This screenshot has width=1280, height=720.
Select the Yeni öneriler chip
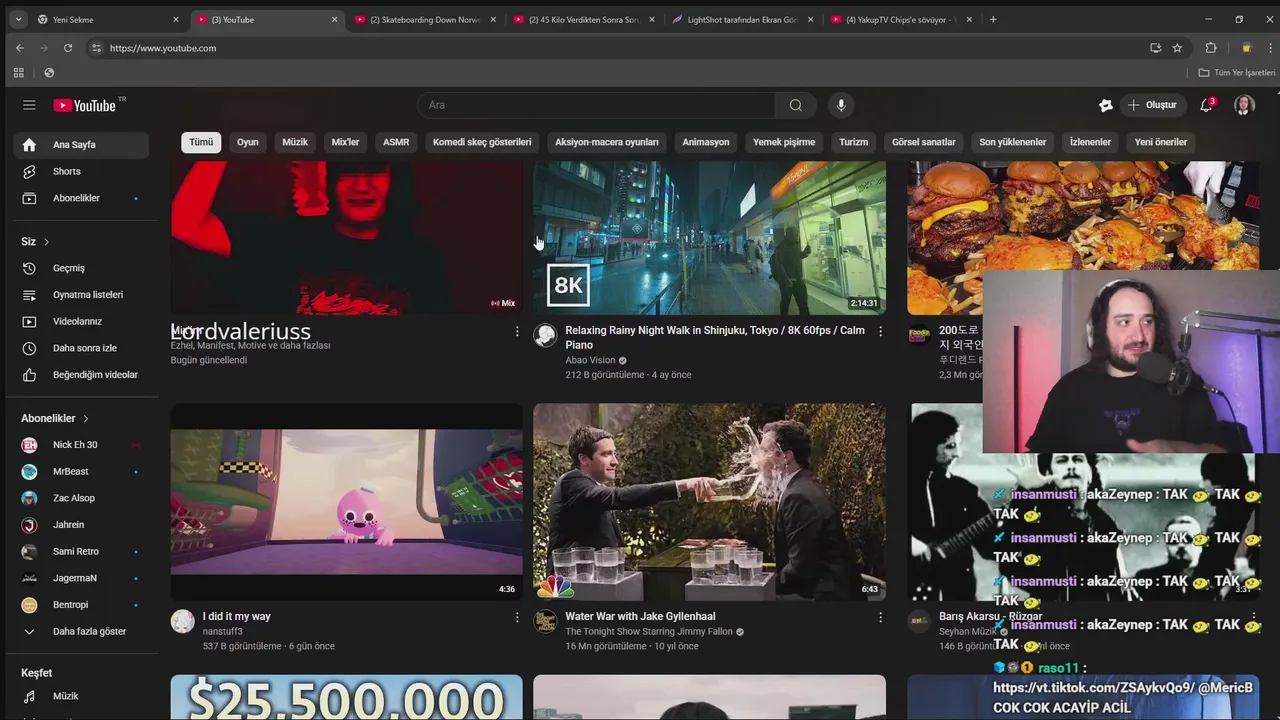click(1161, 142)
